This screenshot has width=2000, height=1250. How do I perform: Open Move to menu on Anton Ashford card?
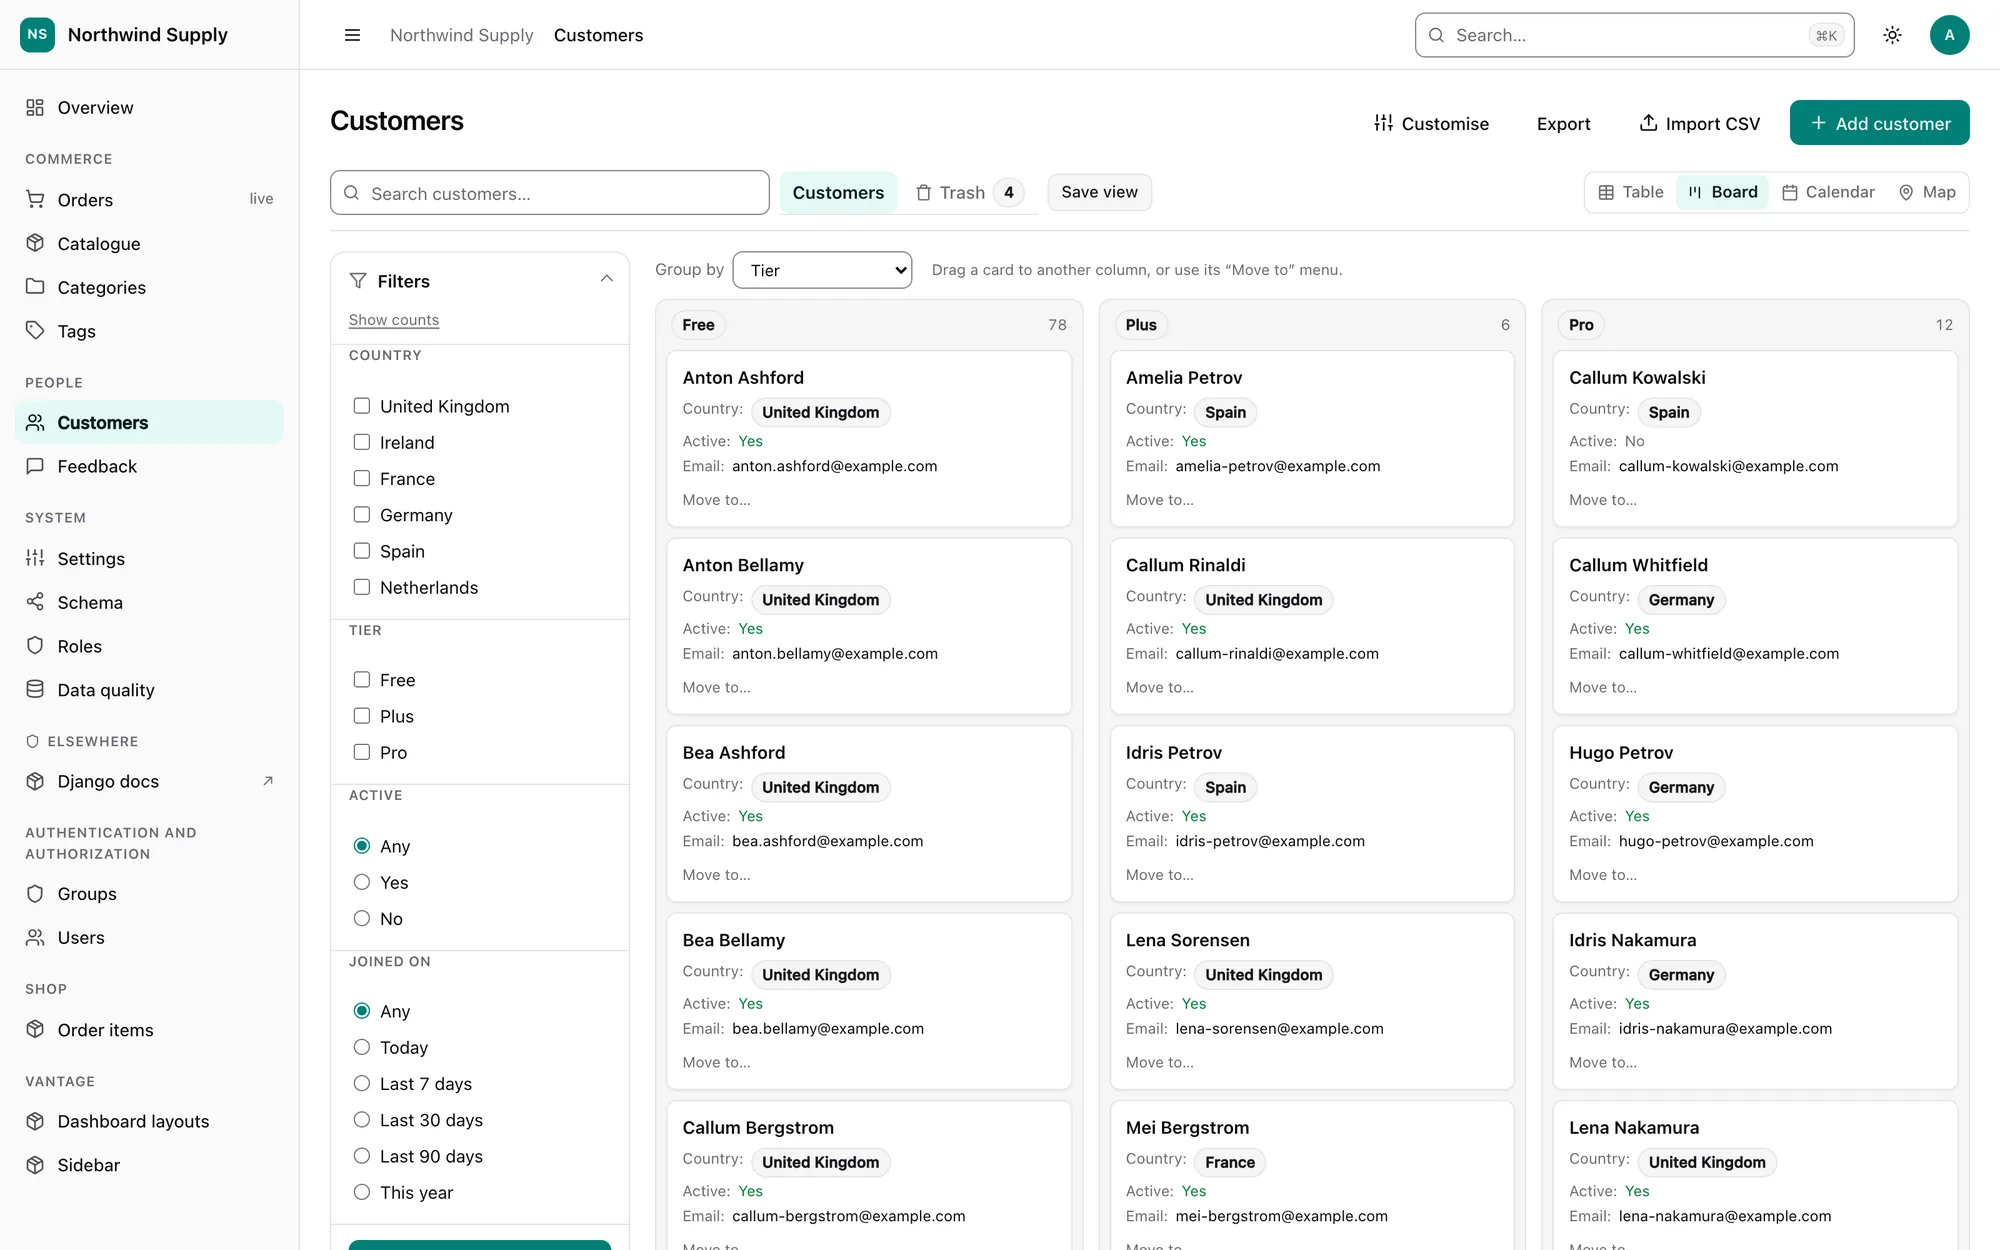click(x=716, y=500)
